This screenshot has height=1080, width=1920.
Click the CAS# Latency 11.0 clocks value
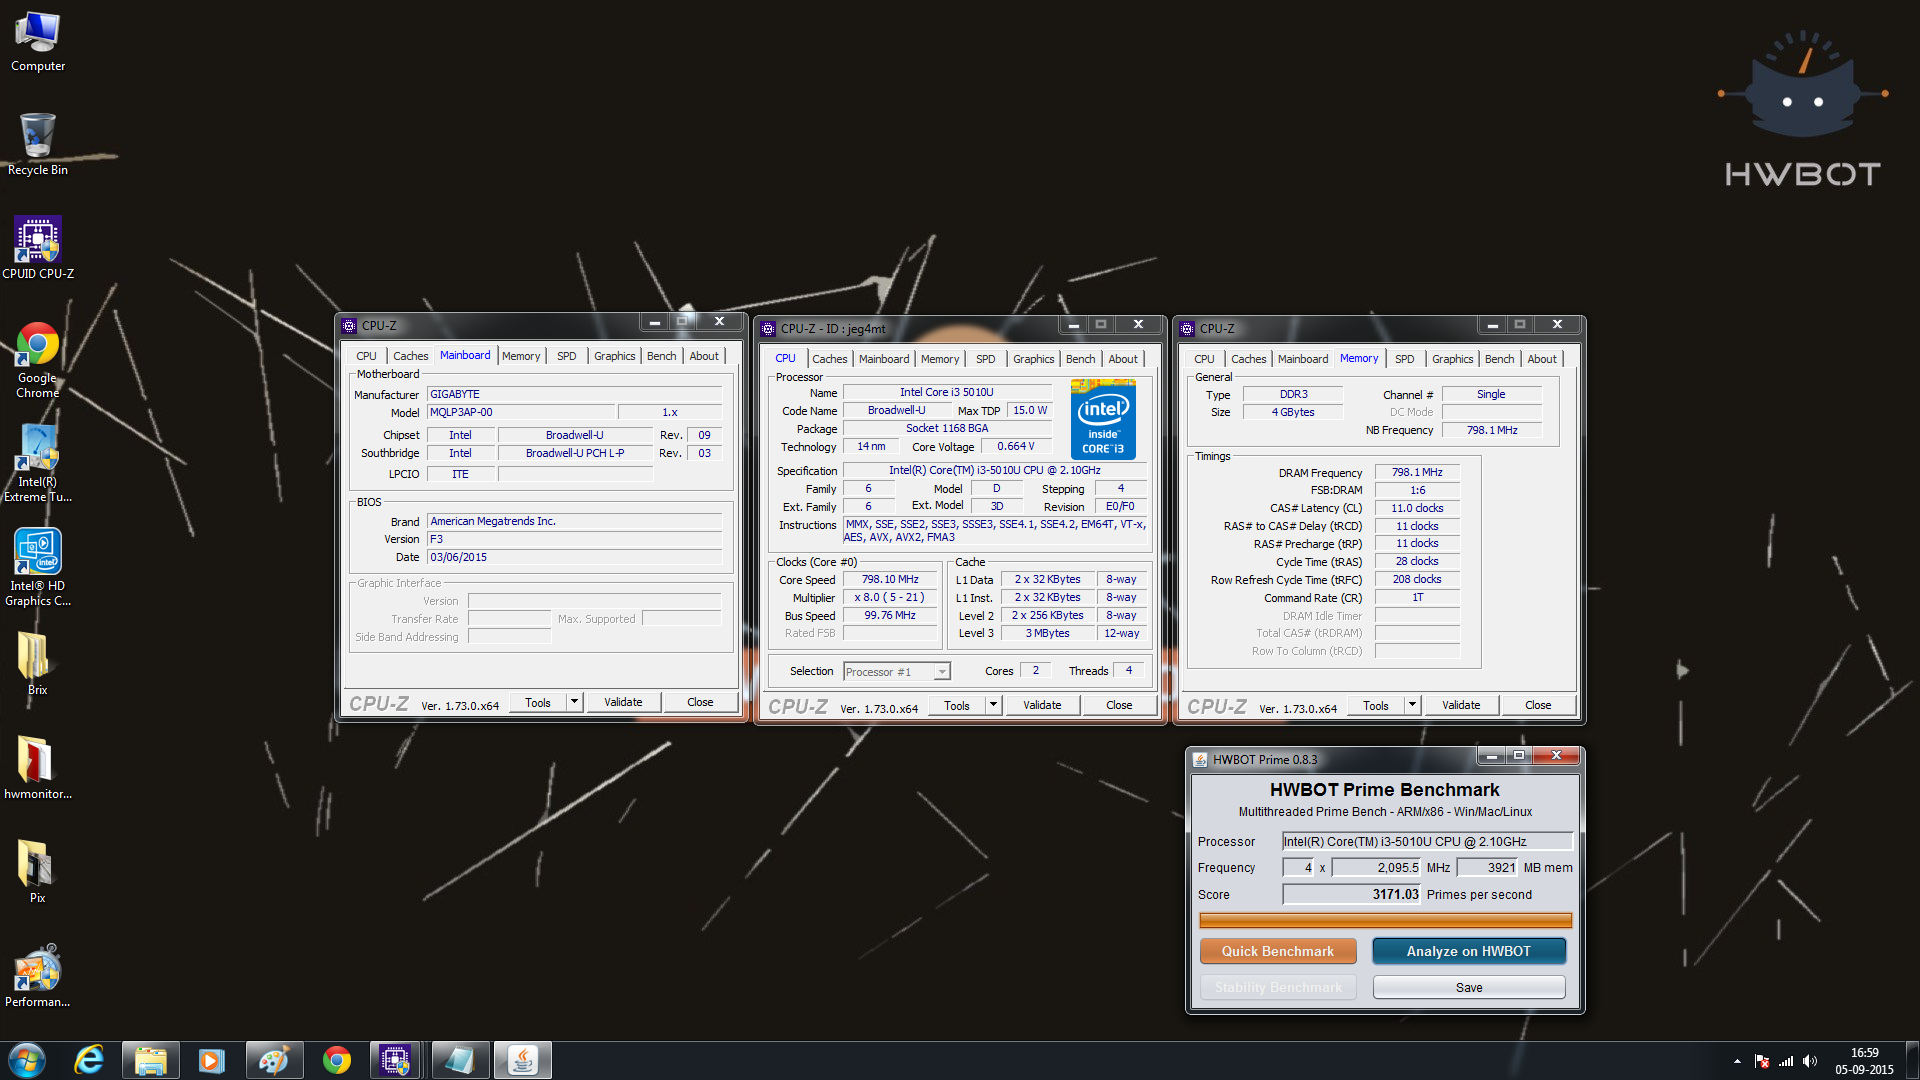[x=1417, y=508]
